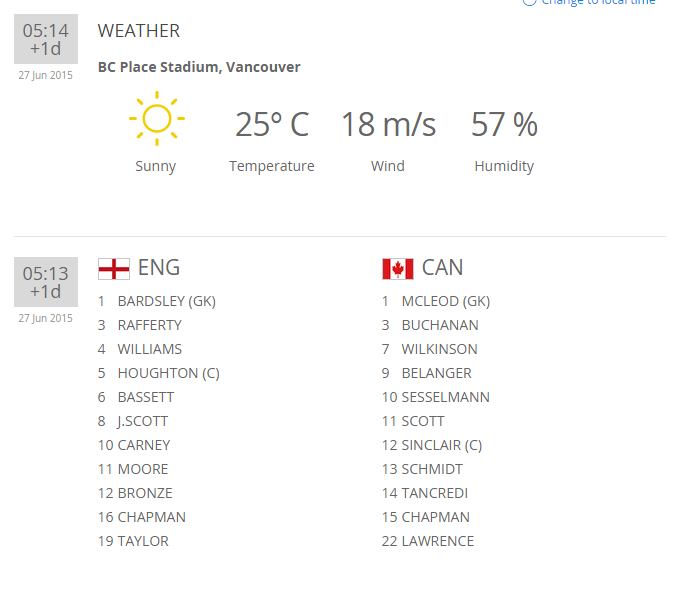Select England captain HOUGHTON (C)

tap(168, 373)
